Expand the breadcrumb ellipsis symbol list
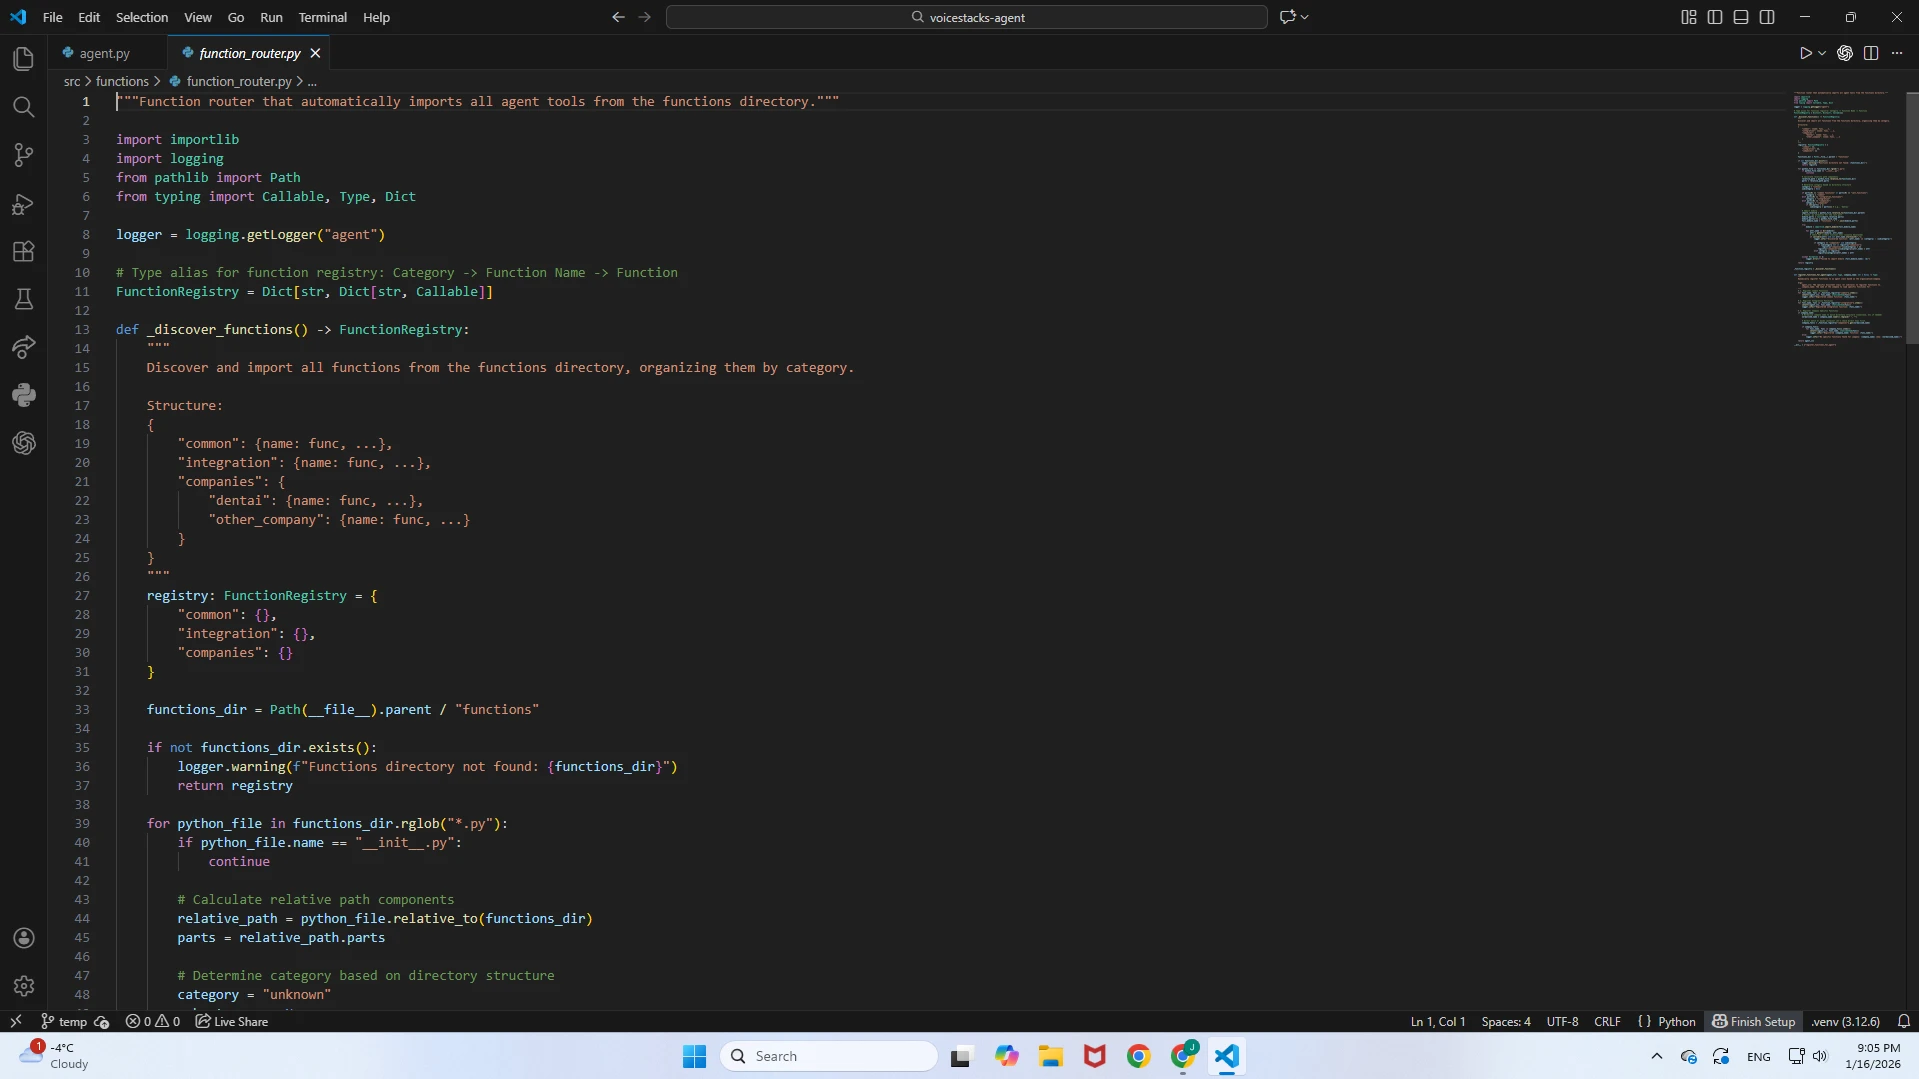The image size is (1919, 1079). [x=312, y=82]
